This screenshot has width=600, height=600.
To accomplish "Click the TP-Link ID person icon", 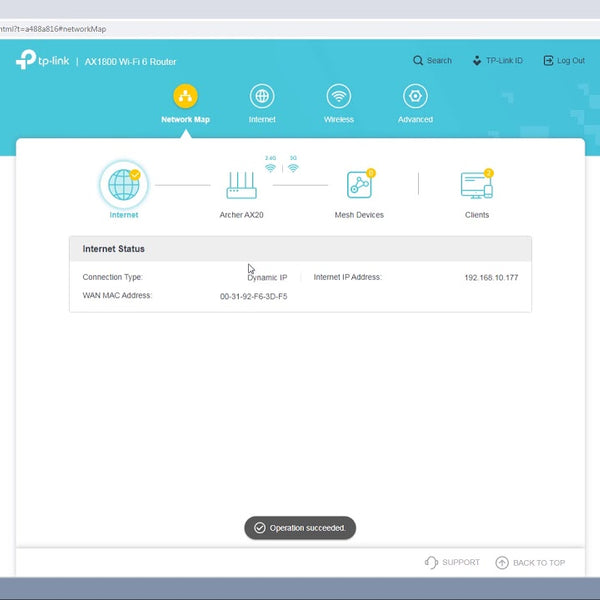I will click(x=477, y=60).
